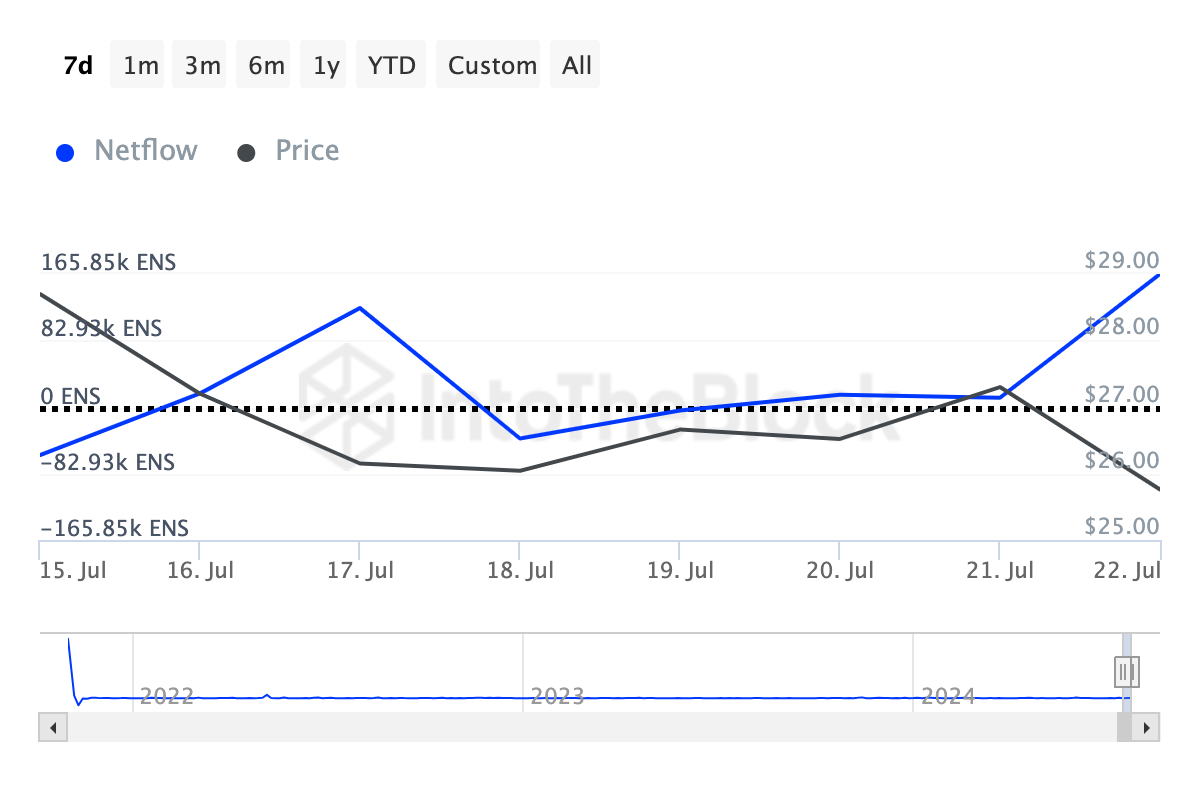The height and width of the screenshot is (800, 1200).
Task: Click the Price line low at 18 Jul
Action: coord(520,470)
